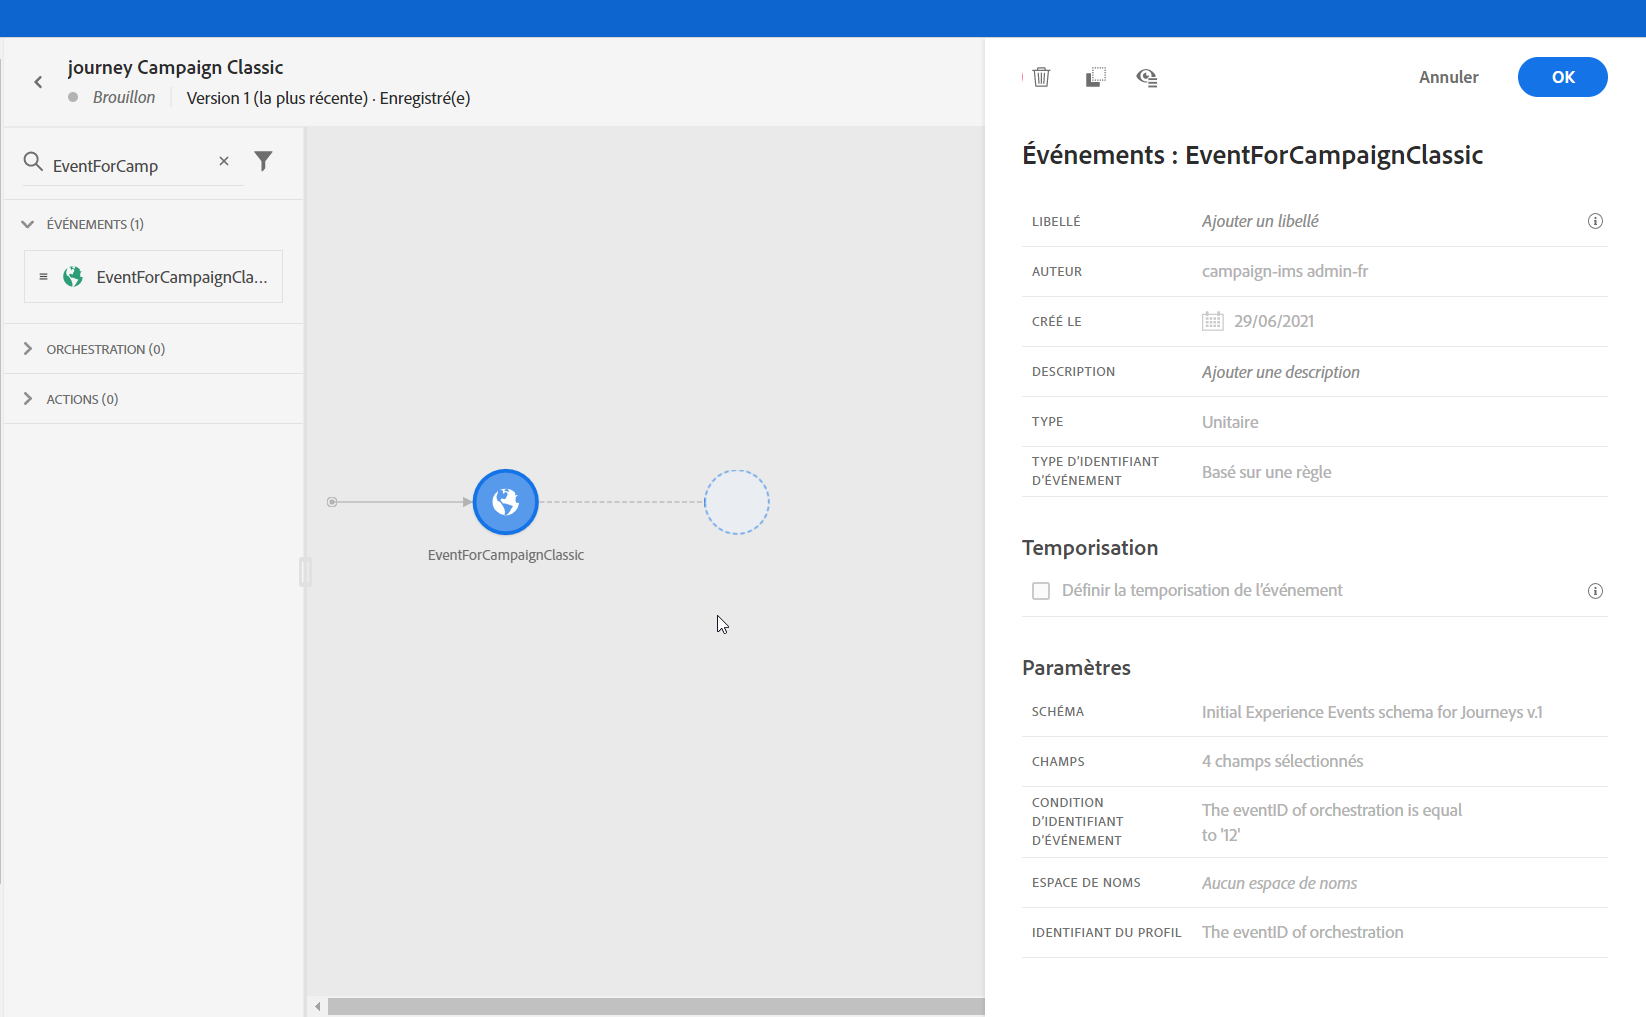Screen dimensions: 1646x1017
Task: Click "Version 1 (la plus récente)" text
Action: 277,98
